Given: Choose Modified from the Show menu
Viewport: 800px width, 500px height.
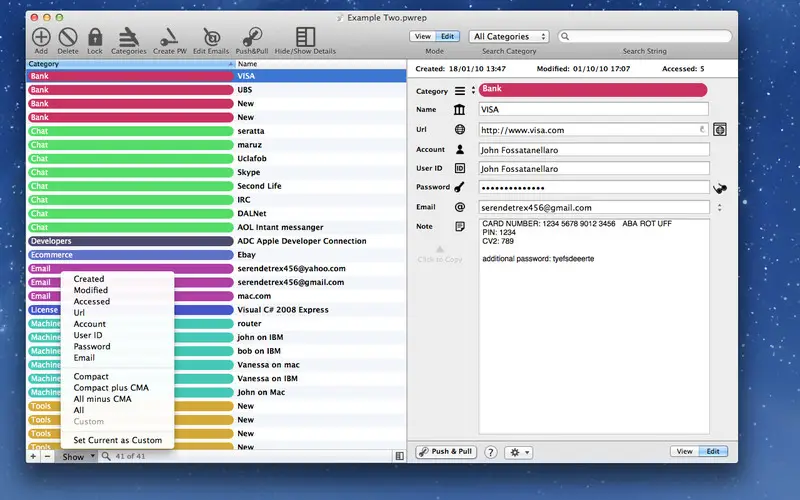Looking at the screenshot, I should (91, 290).
